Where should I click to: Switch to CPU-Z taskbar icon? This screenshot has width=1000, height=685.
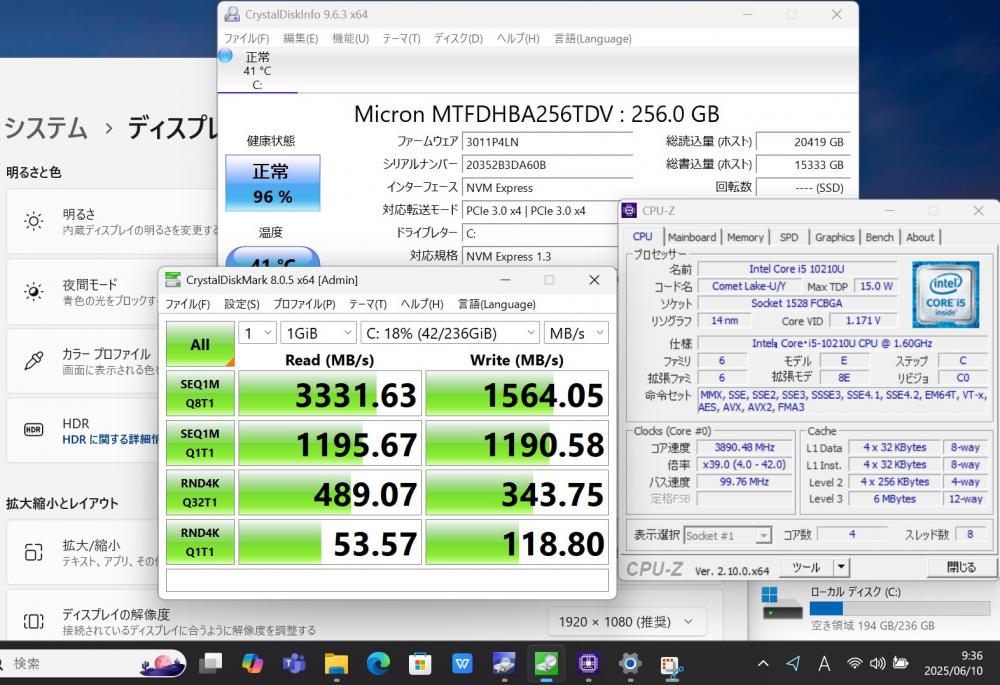tap(587, 663)
